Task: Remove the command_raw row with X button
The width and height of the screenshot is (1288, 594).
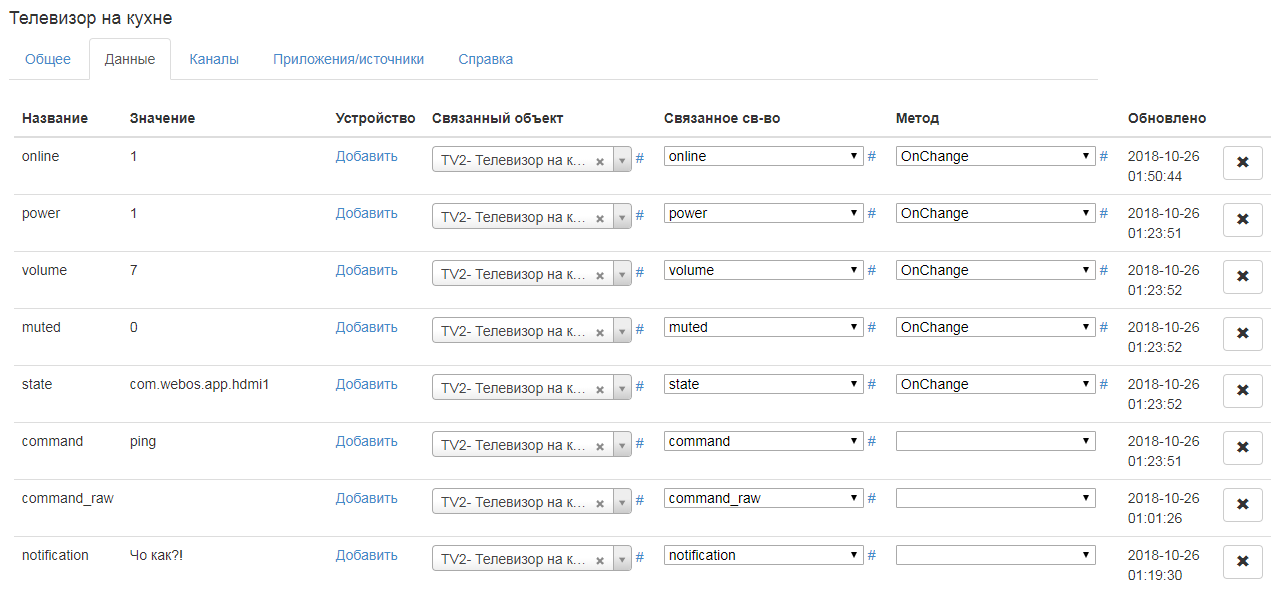Action: coord(1242,504)
